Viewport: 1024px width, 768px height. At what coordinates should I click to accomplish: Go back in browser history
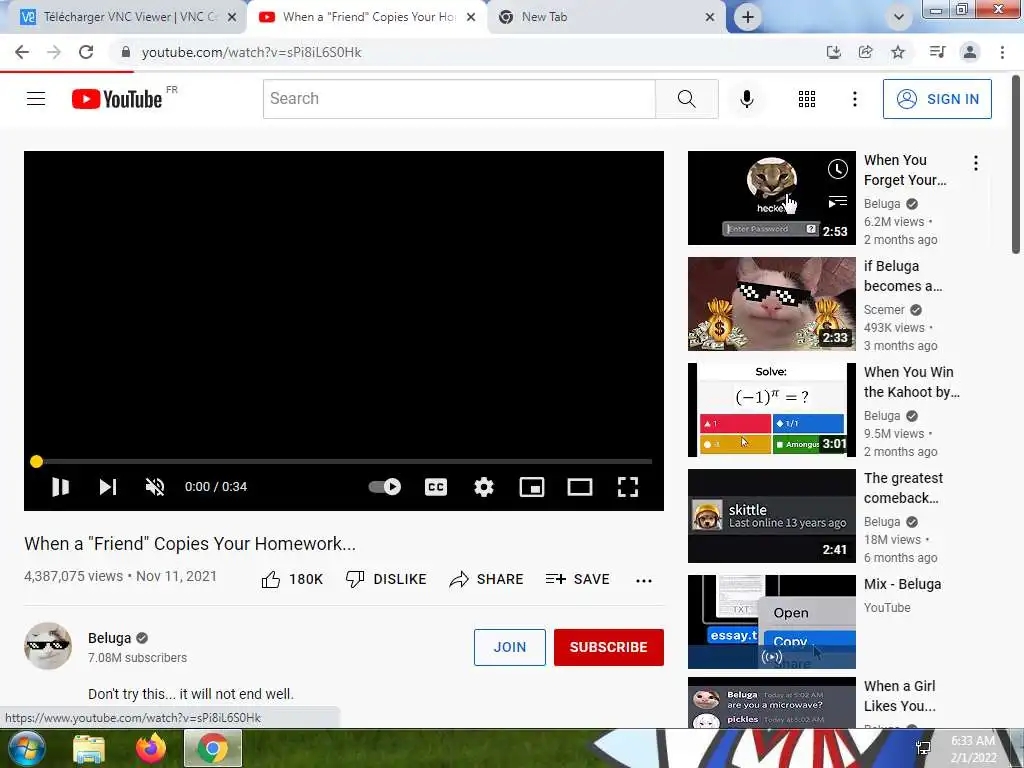[22, 52]
